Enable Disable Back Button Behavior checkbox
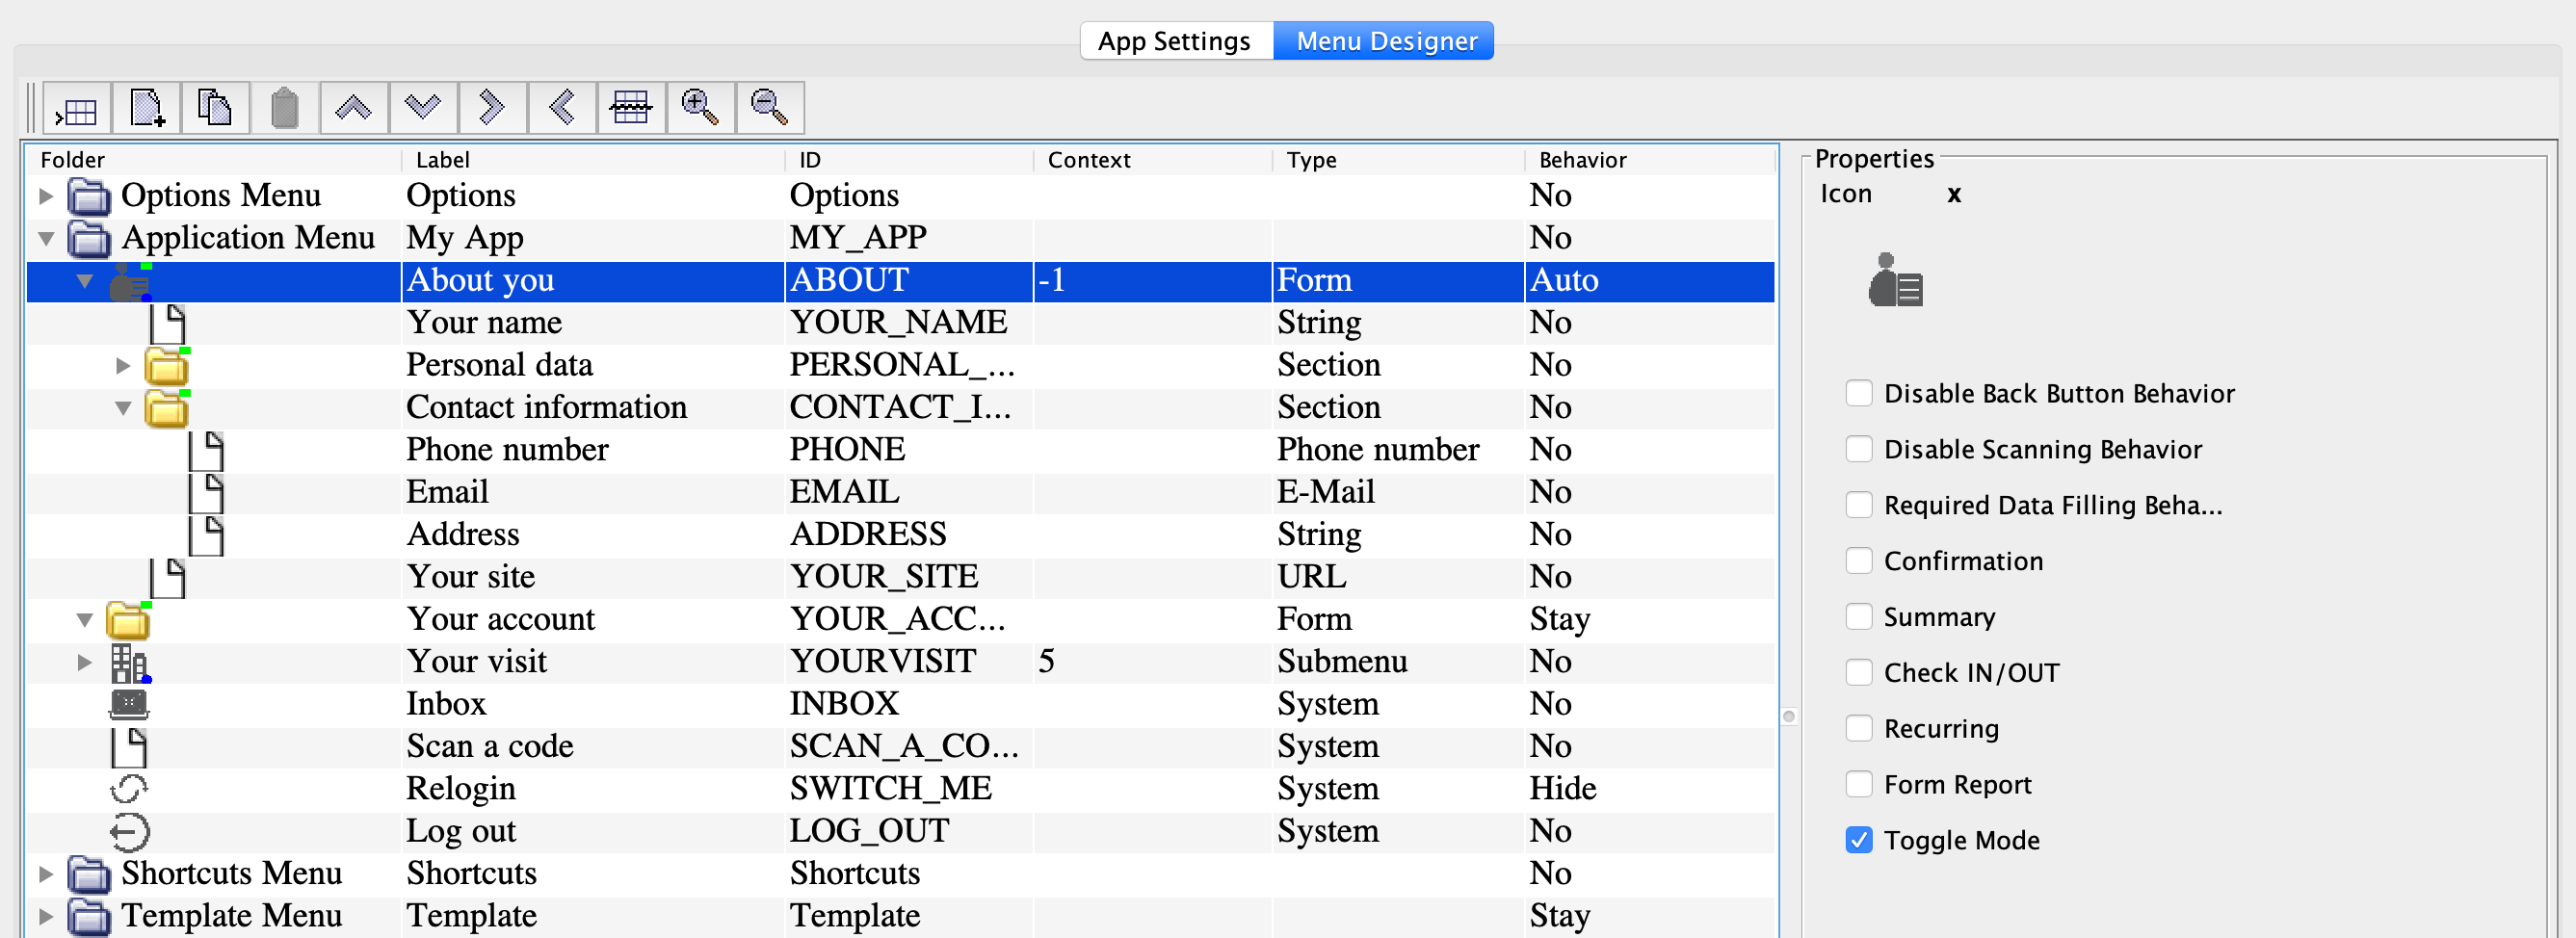 (x=1858, y=393)
